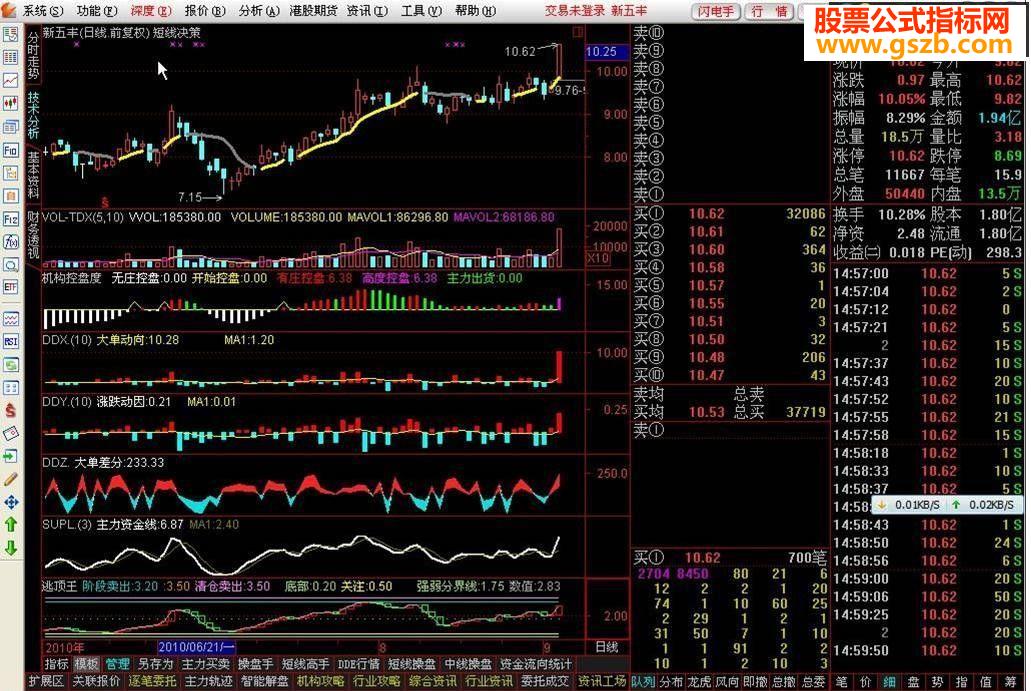Open the 关联报价 bottom tab
This screenshot has width=1031, height=691.
coord(96,682)
